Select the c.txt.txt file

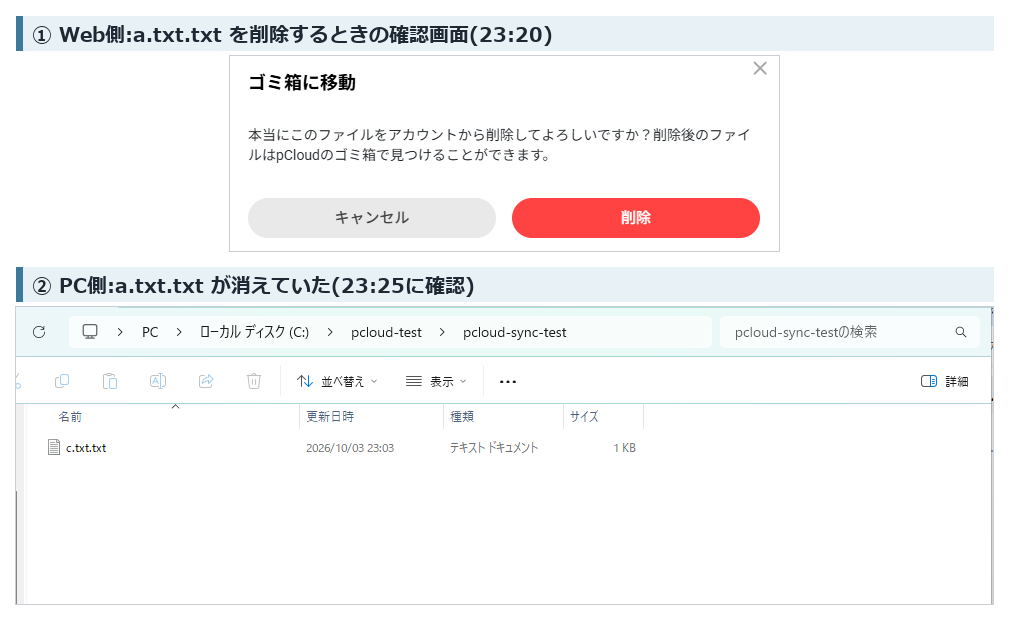click(x=86, y=448)
